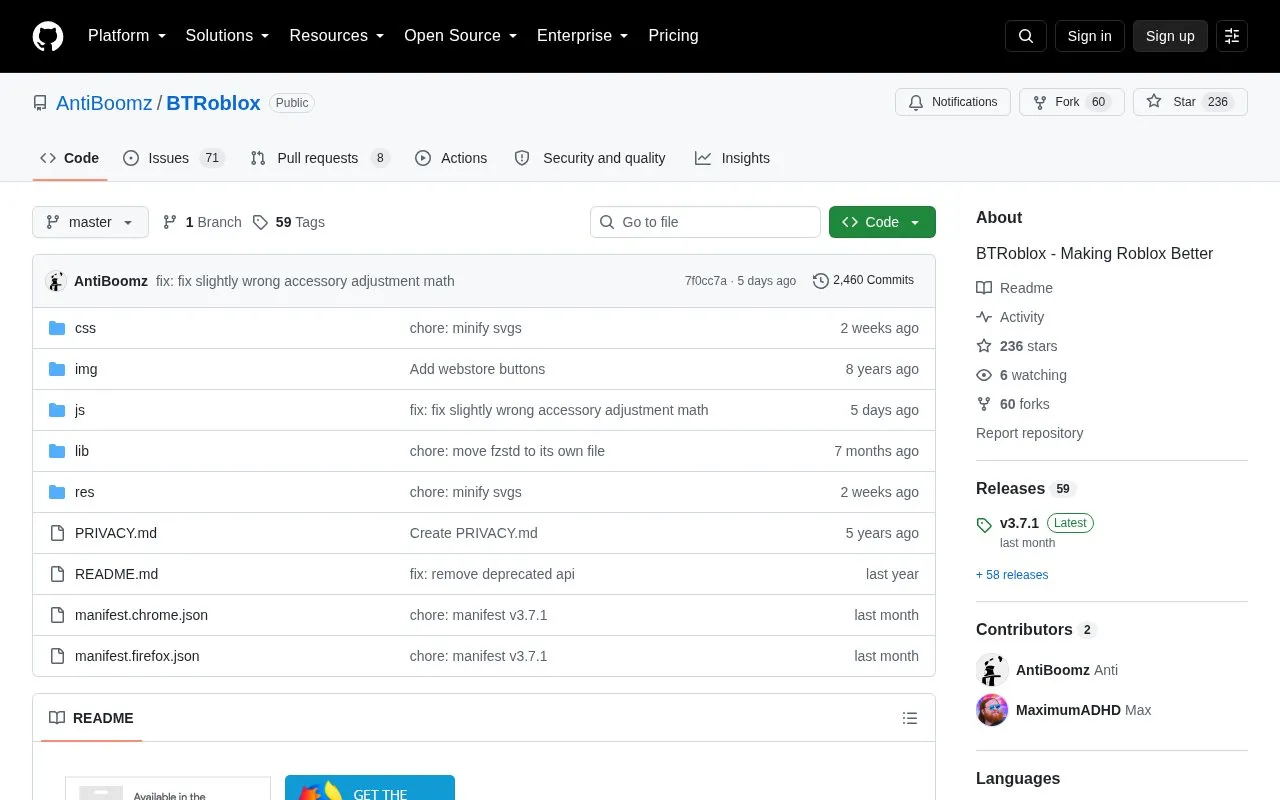Expand the Solutions menu
The height and width of the screenshot is (800, 1280).
[228, 36]
